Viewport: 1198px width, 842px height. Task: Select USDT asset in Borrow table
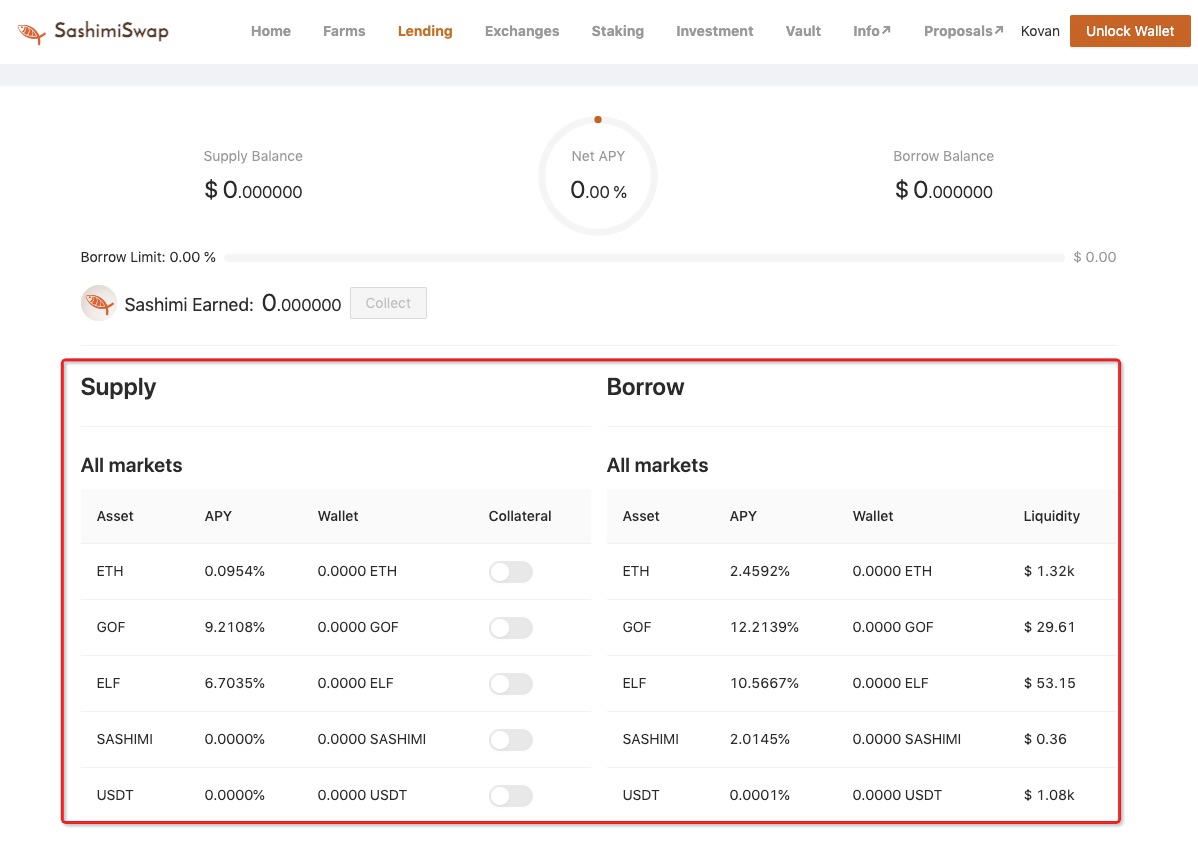[x=640, y=795]
